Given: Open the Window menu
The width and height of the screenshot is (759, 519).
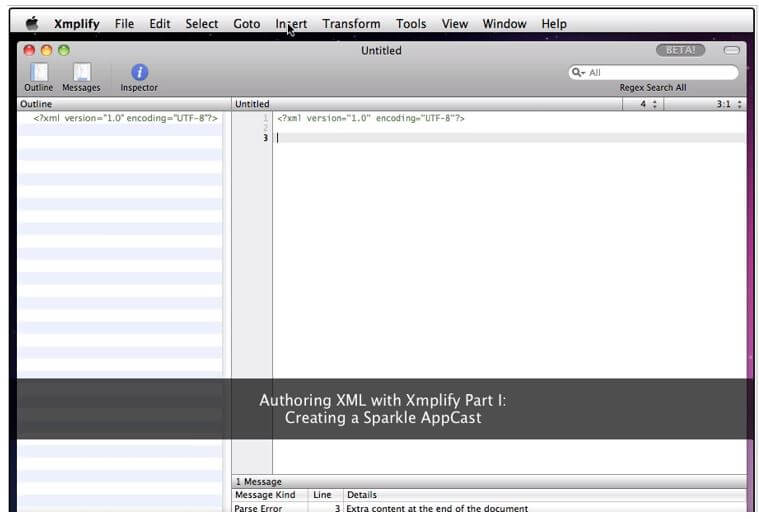Looking at the screenshot, I should (x=504, y=24).
